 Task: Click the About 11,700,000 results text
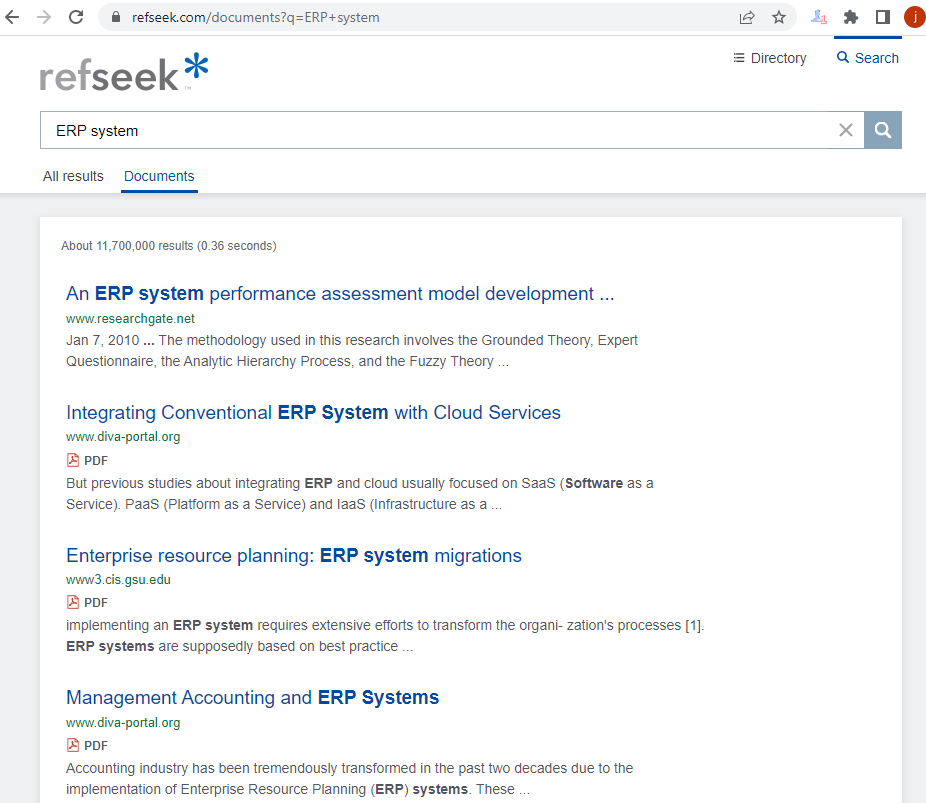coord(168,246)
